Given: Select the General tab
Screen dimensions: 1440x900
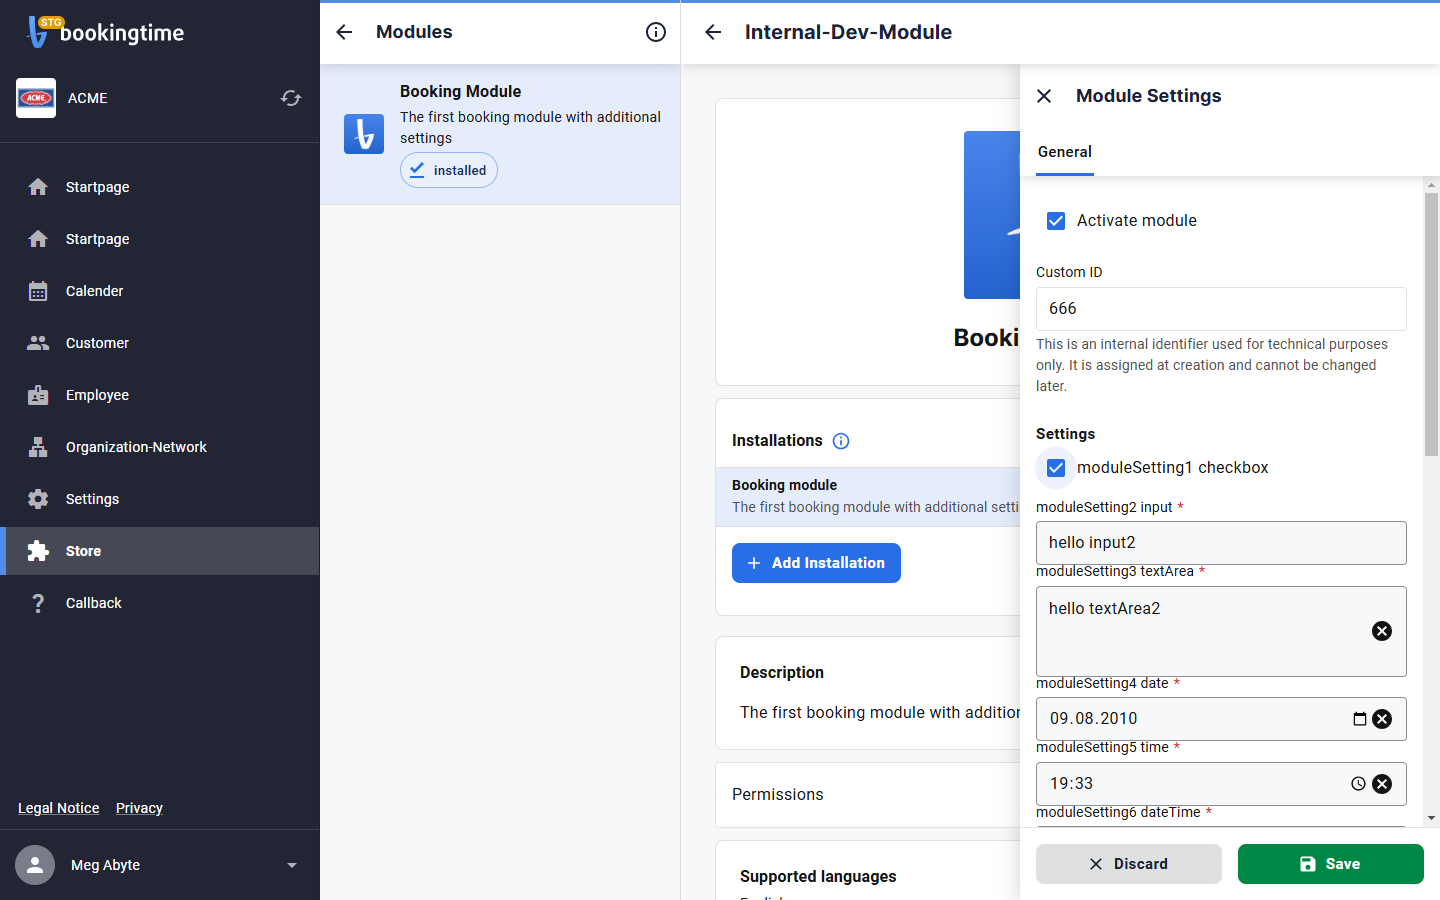Looking at the screenshot, I should pyautogui.click(x=1065, y=152).
